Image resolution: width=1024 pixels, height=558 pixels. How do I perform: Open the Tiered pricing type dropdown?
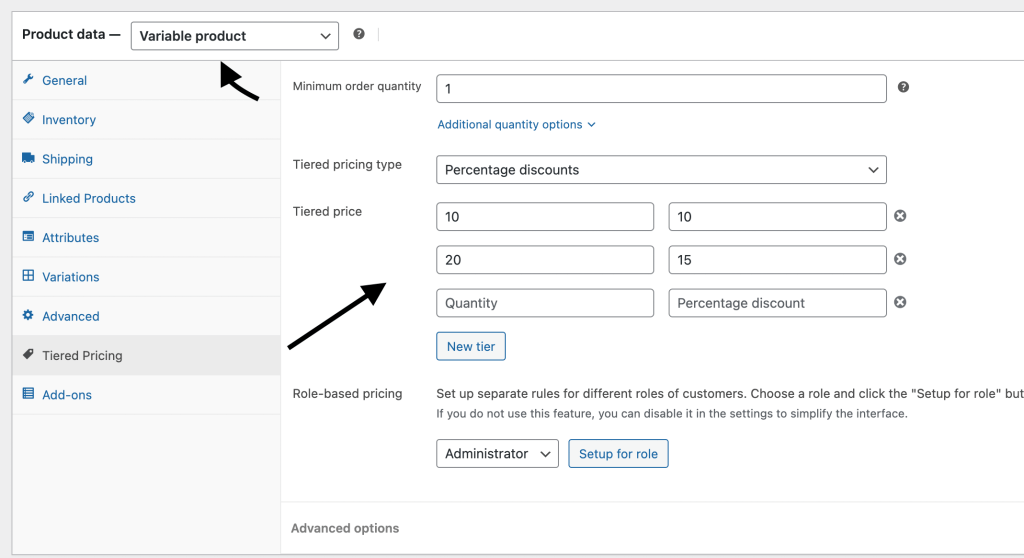click(x=661, y=170)
